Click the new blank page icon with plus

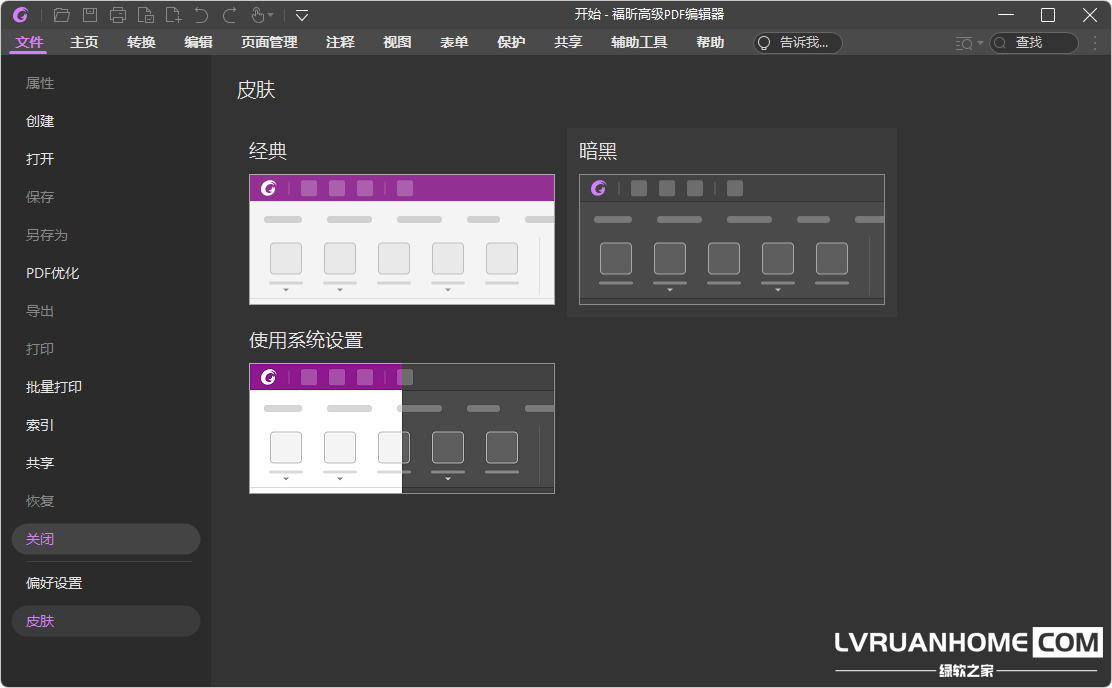[x=174, y=15]
